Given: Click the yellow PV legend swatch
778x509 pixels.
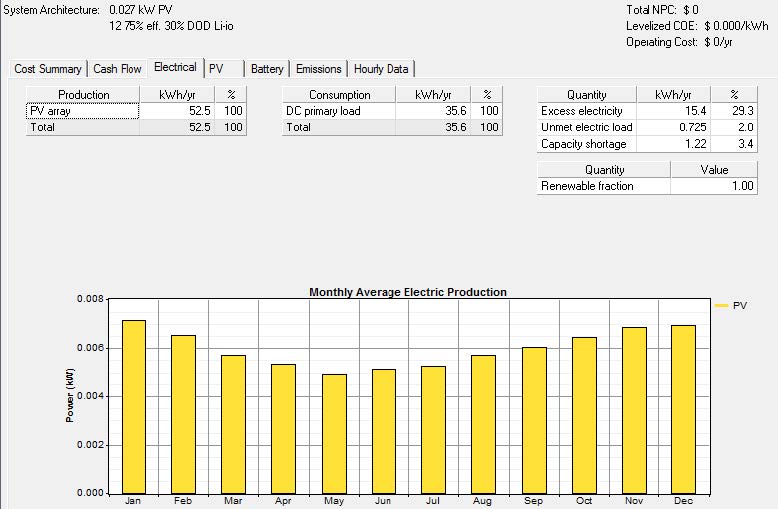Looking at the screenshot, I should 722,306.
